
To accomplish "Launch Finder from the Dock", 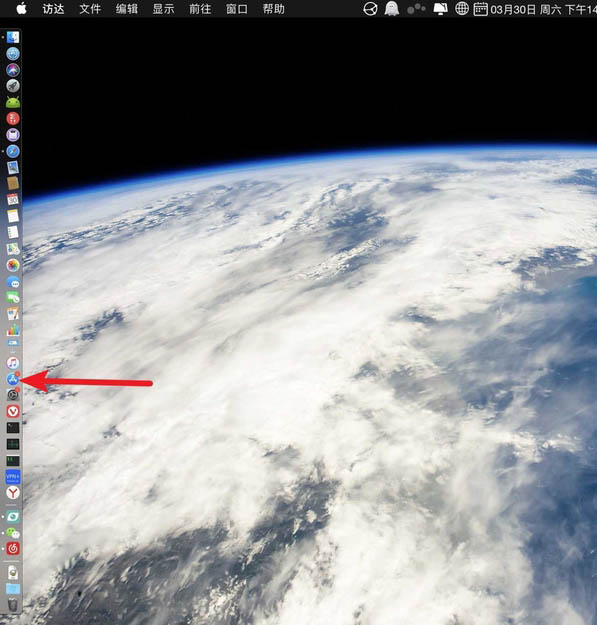I will pos(13,37).
